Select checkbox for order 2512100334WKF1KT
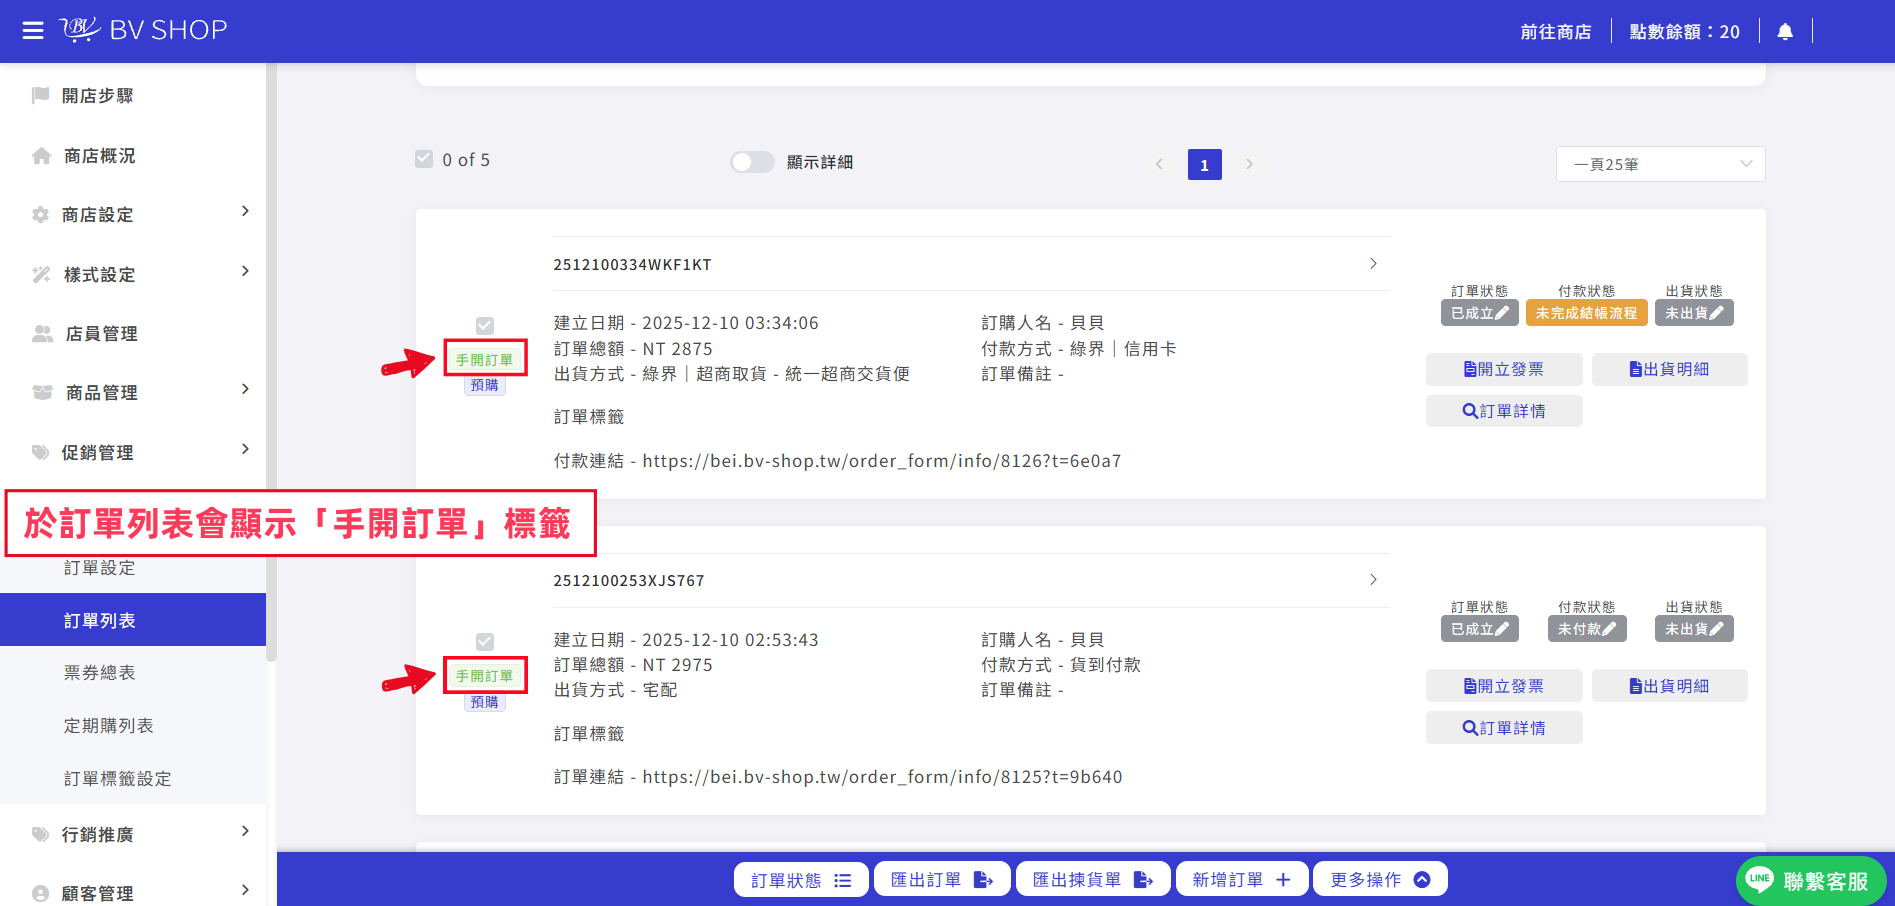Viewport: 1895px width, 906px height. [x=485, y=325]
